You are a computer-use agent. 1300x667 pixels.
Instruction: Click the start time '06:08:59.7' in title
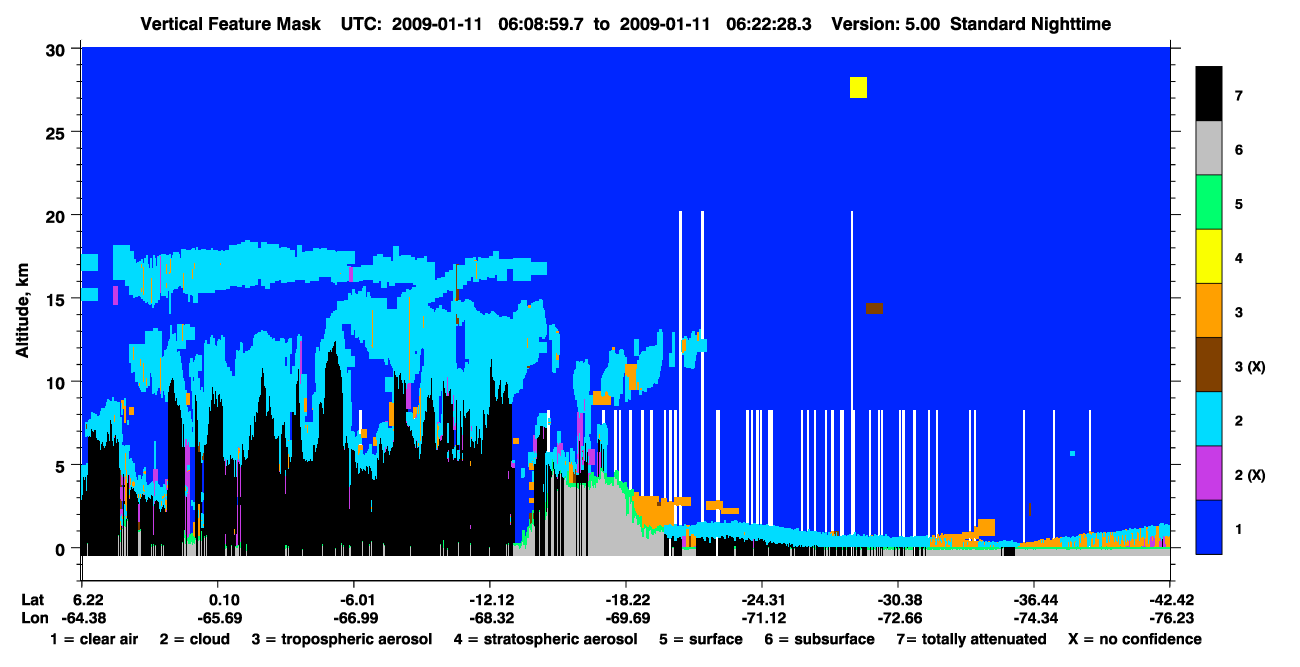click(545, 23)
